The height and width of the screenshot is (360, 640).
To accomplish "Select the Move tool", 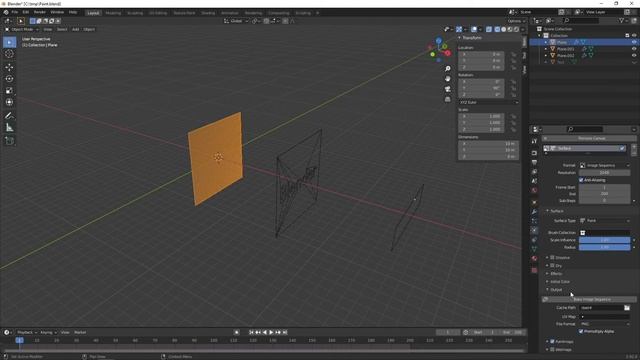I will tap(9, 67).
